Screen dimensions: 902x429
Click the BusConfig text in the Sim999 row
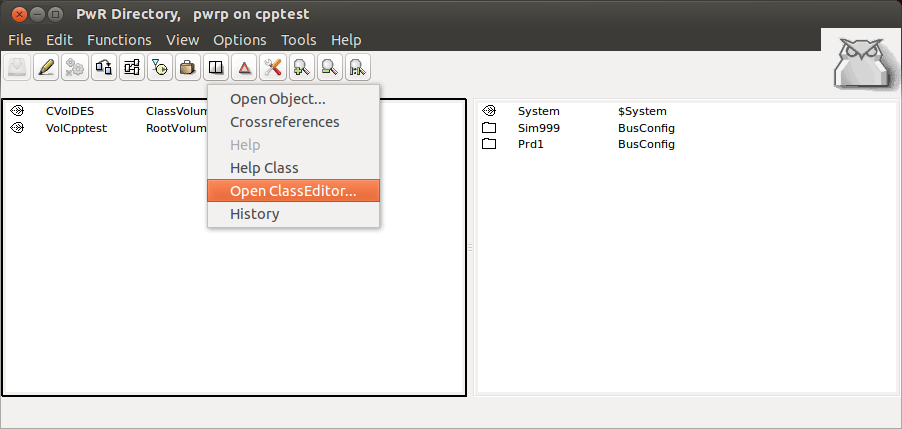pos(647,128)
